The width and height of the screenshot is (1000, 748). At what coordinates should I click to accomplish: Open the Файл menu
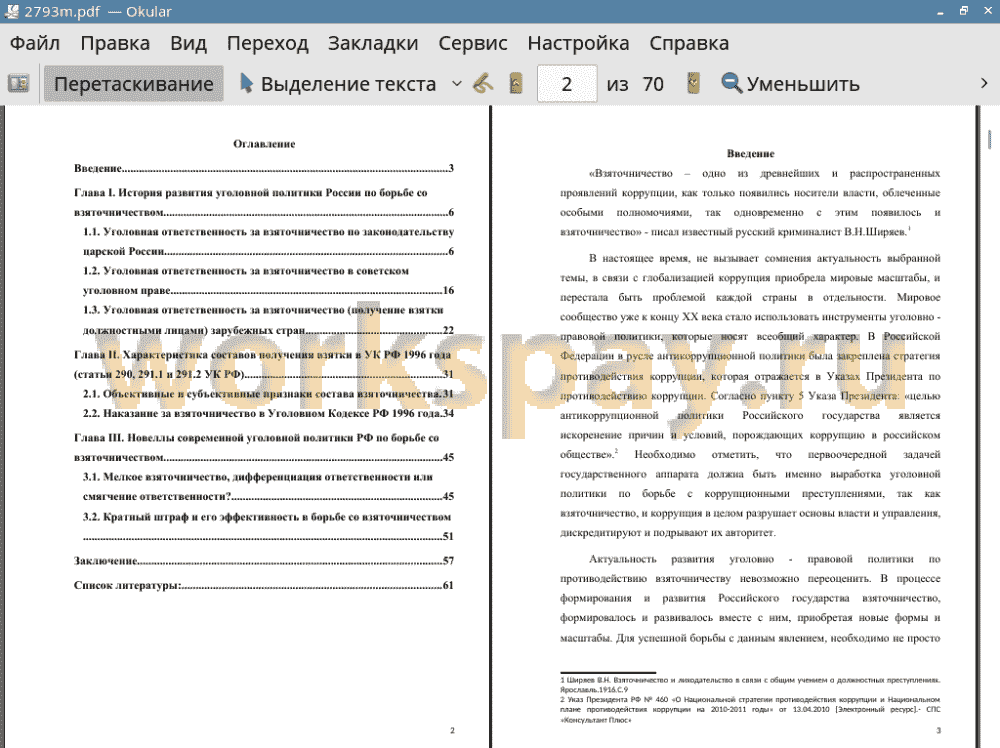point(35,43)
